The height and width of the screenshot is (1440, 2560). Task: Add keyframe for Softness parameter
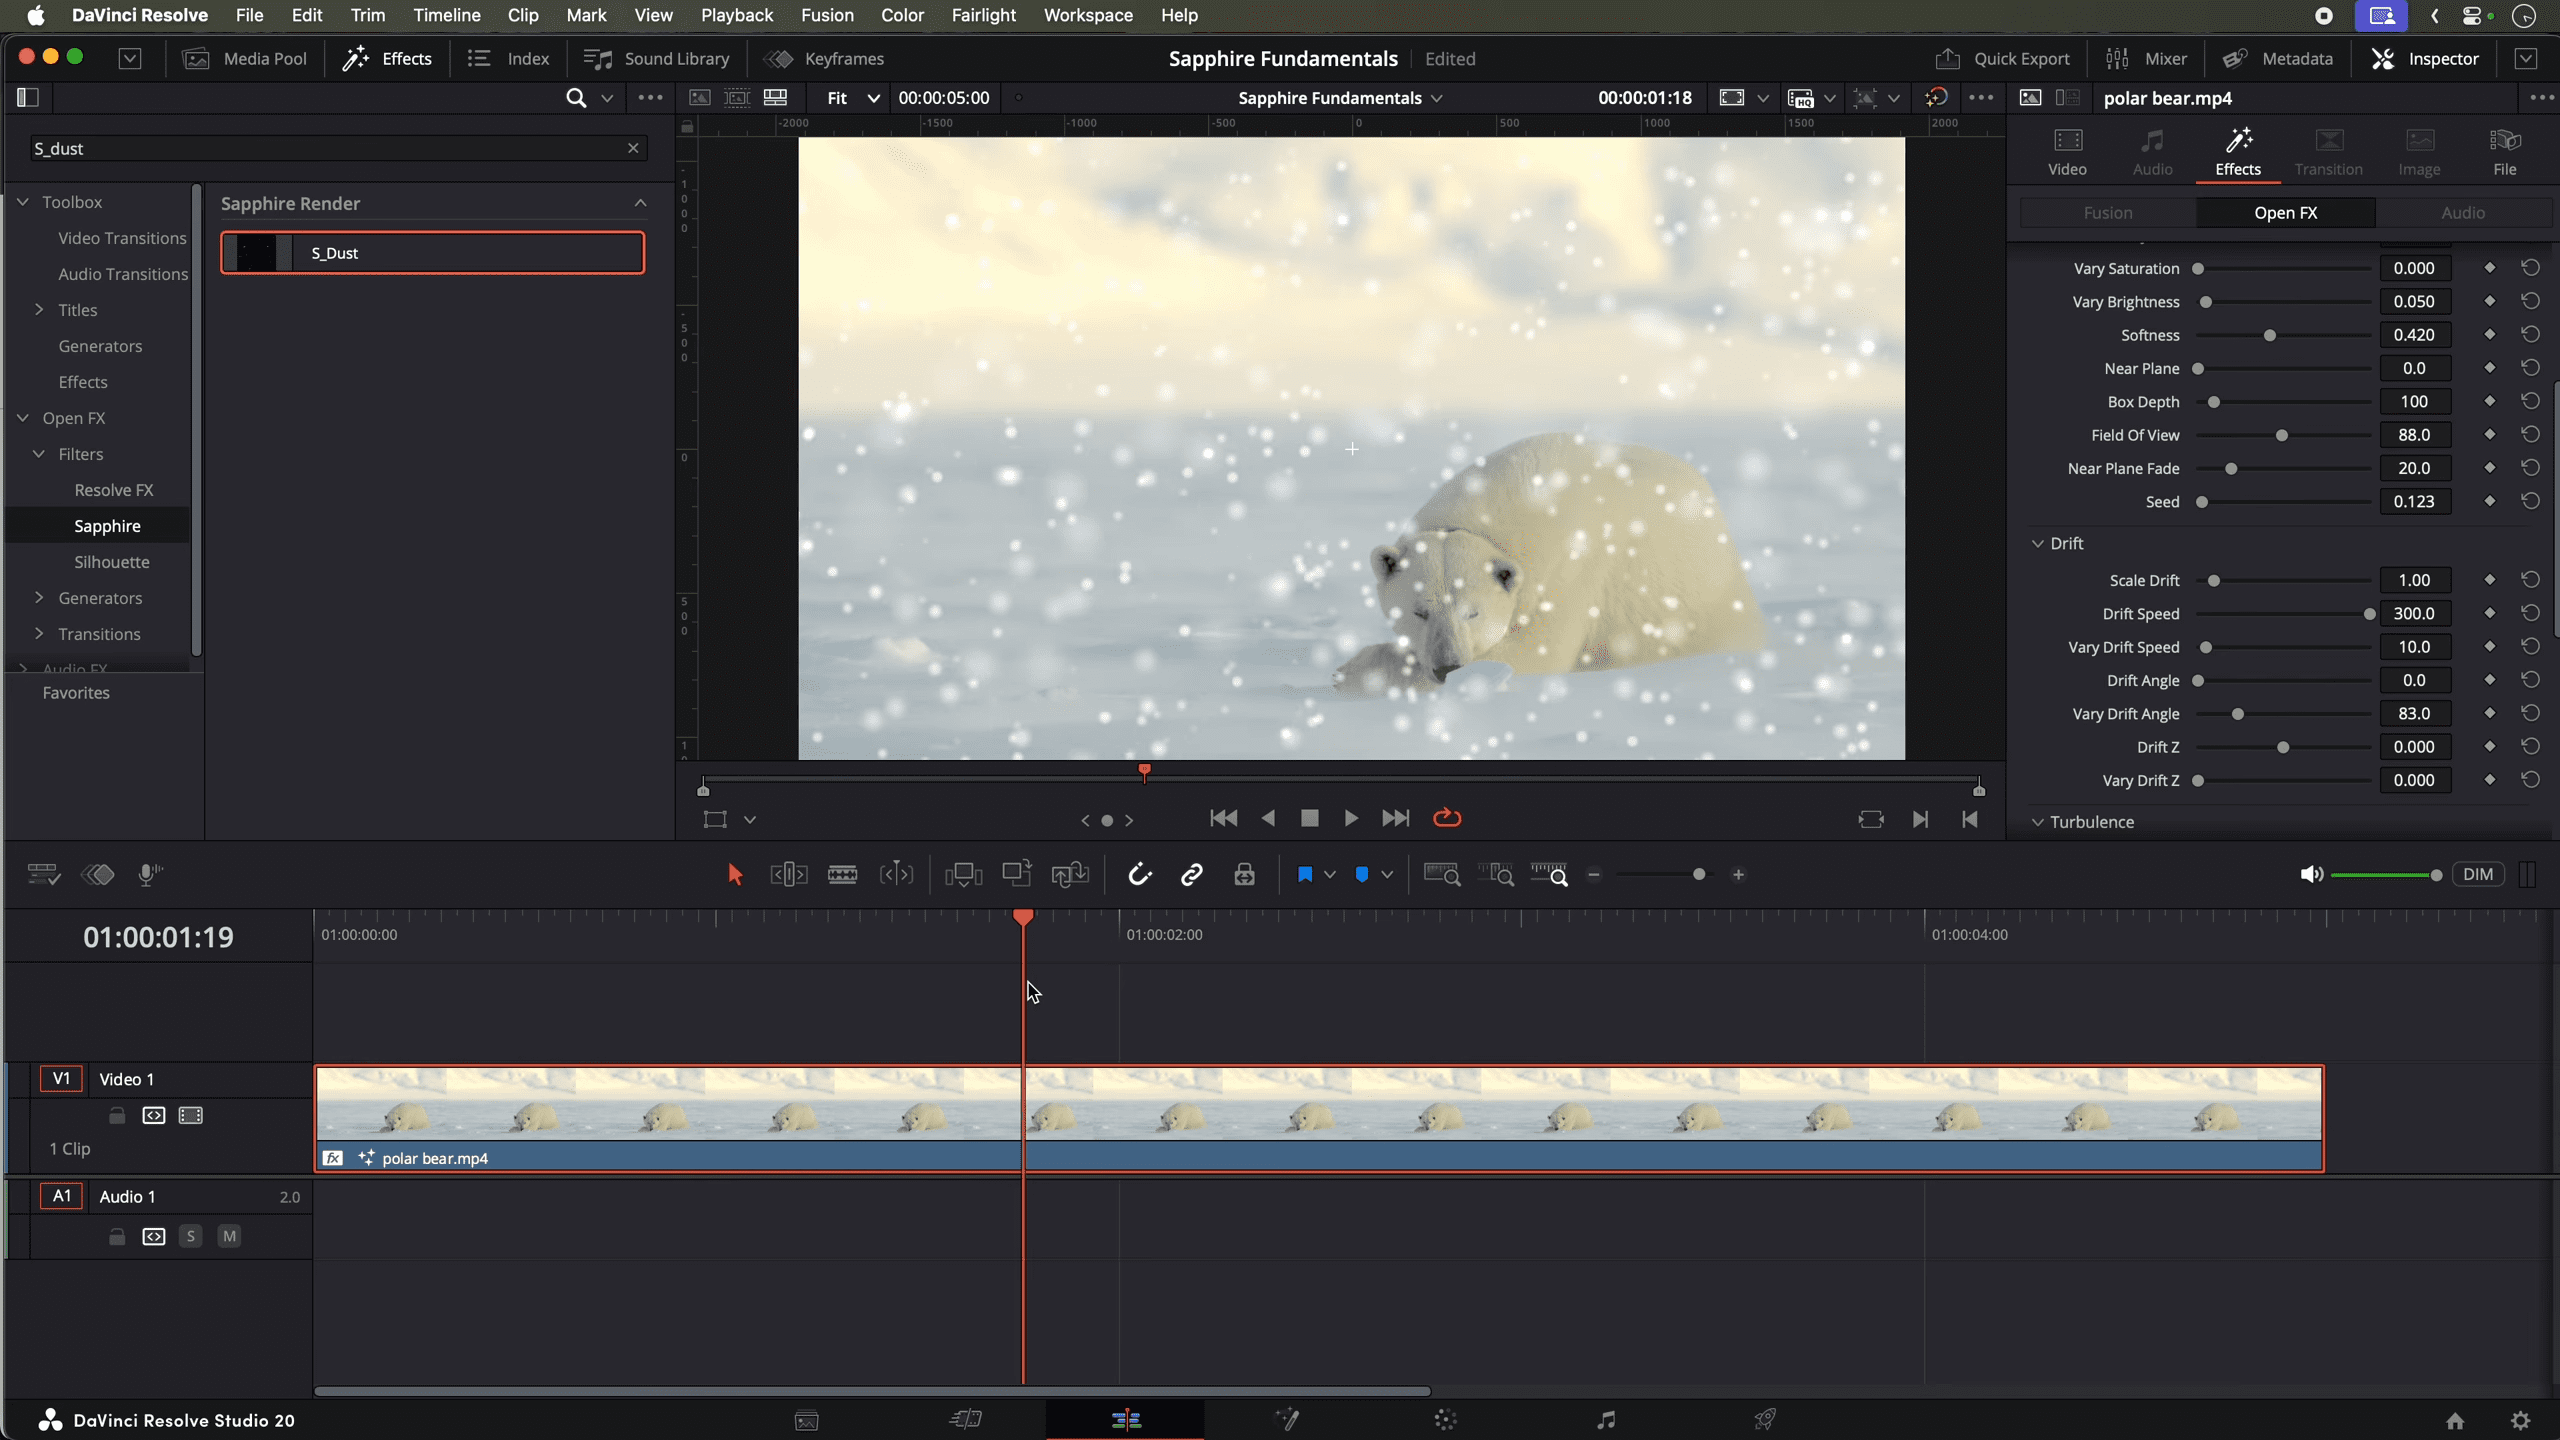[x=2489, y=334]
